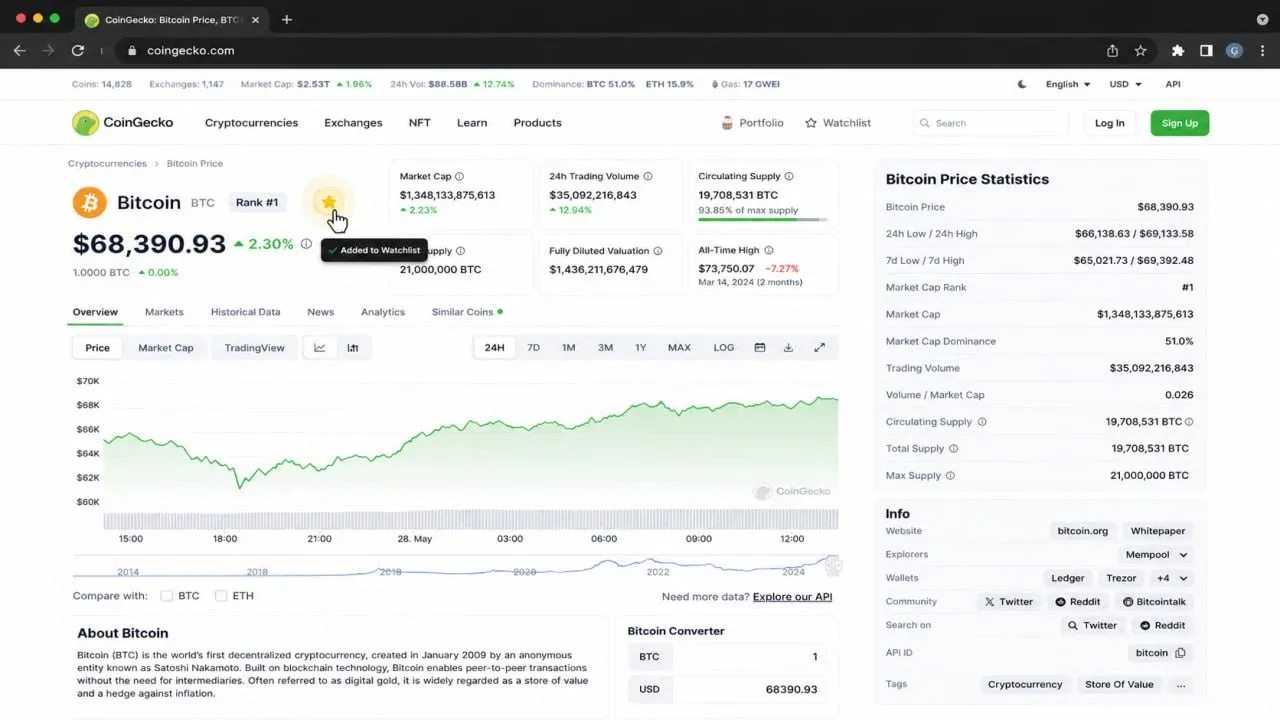Screen dimensions: 1280x720
Task: Switch to the Analytics tab
Action: 383,312
